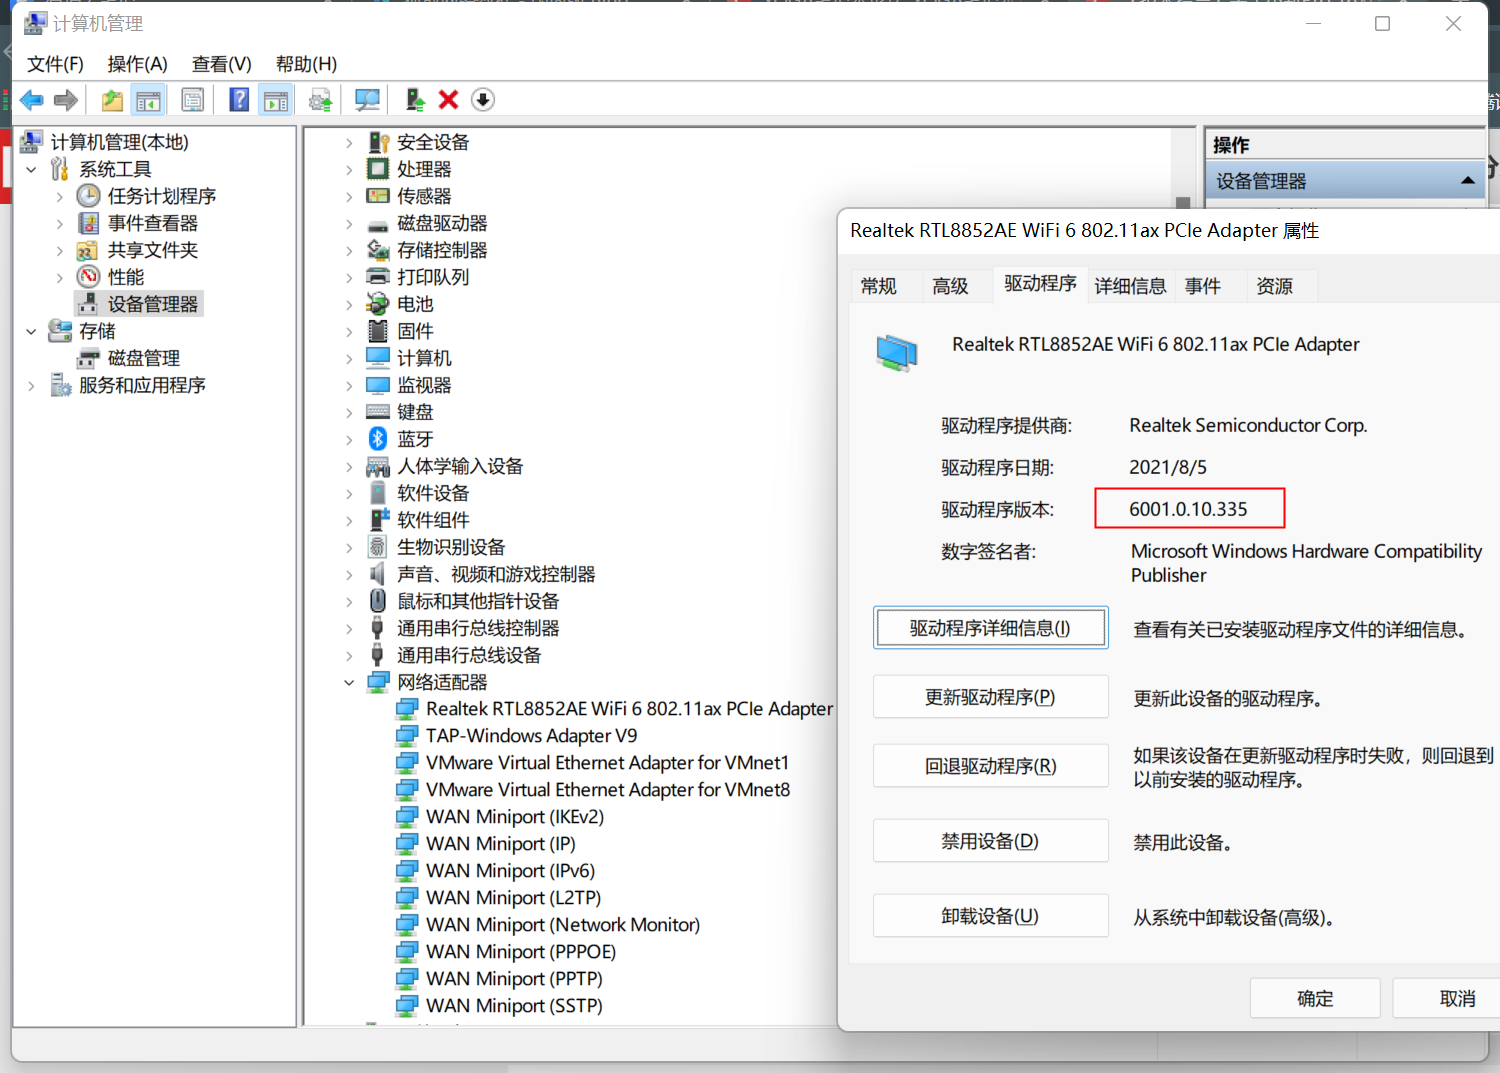Collapse the 设备管理器 actions section arrow
1500x1073 pixels.
coord(1467,181)
